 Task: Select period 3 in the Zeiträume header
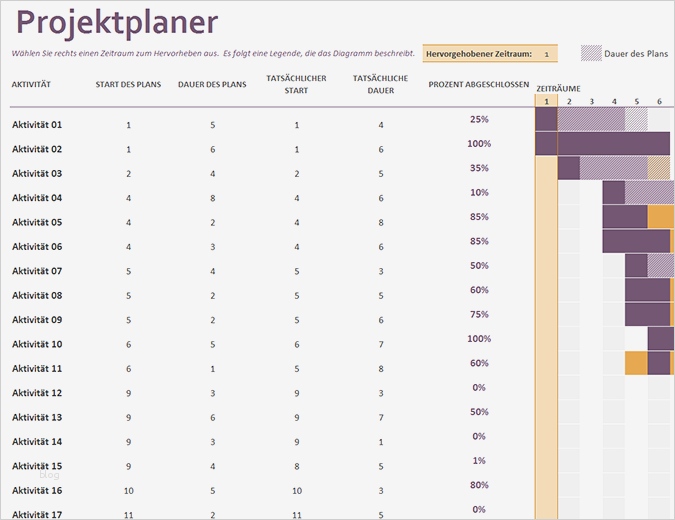coord(591,101)
